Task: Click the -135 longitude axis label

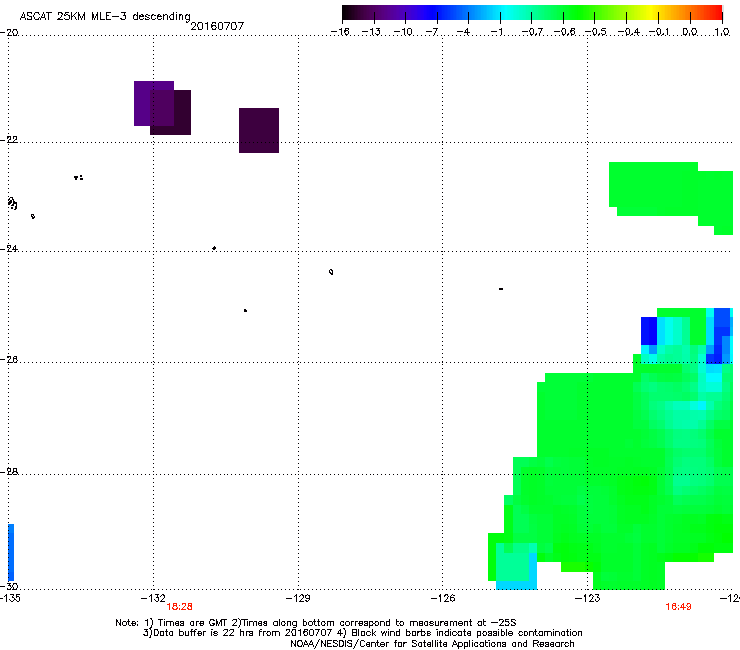Action: 10,598
